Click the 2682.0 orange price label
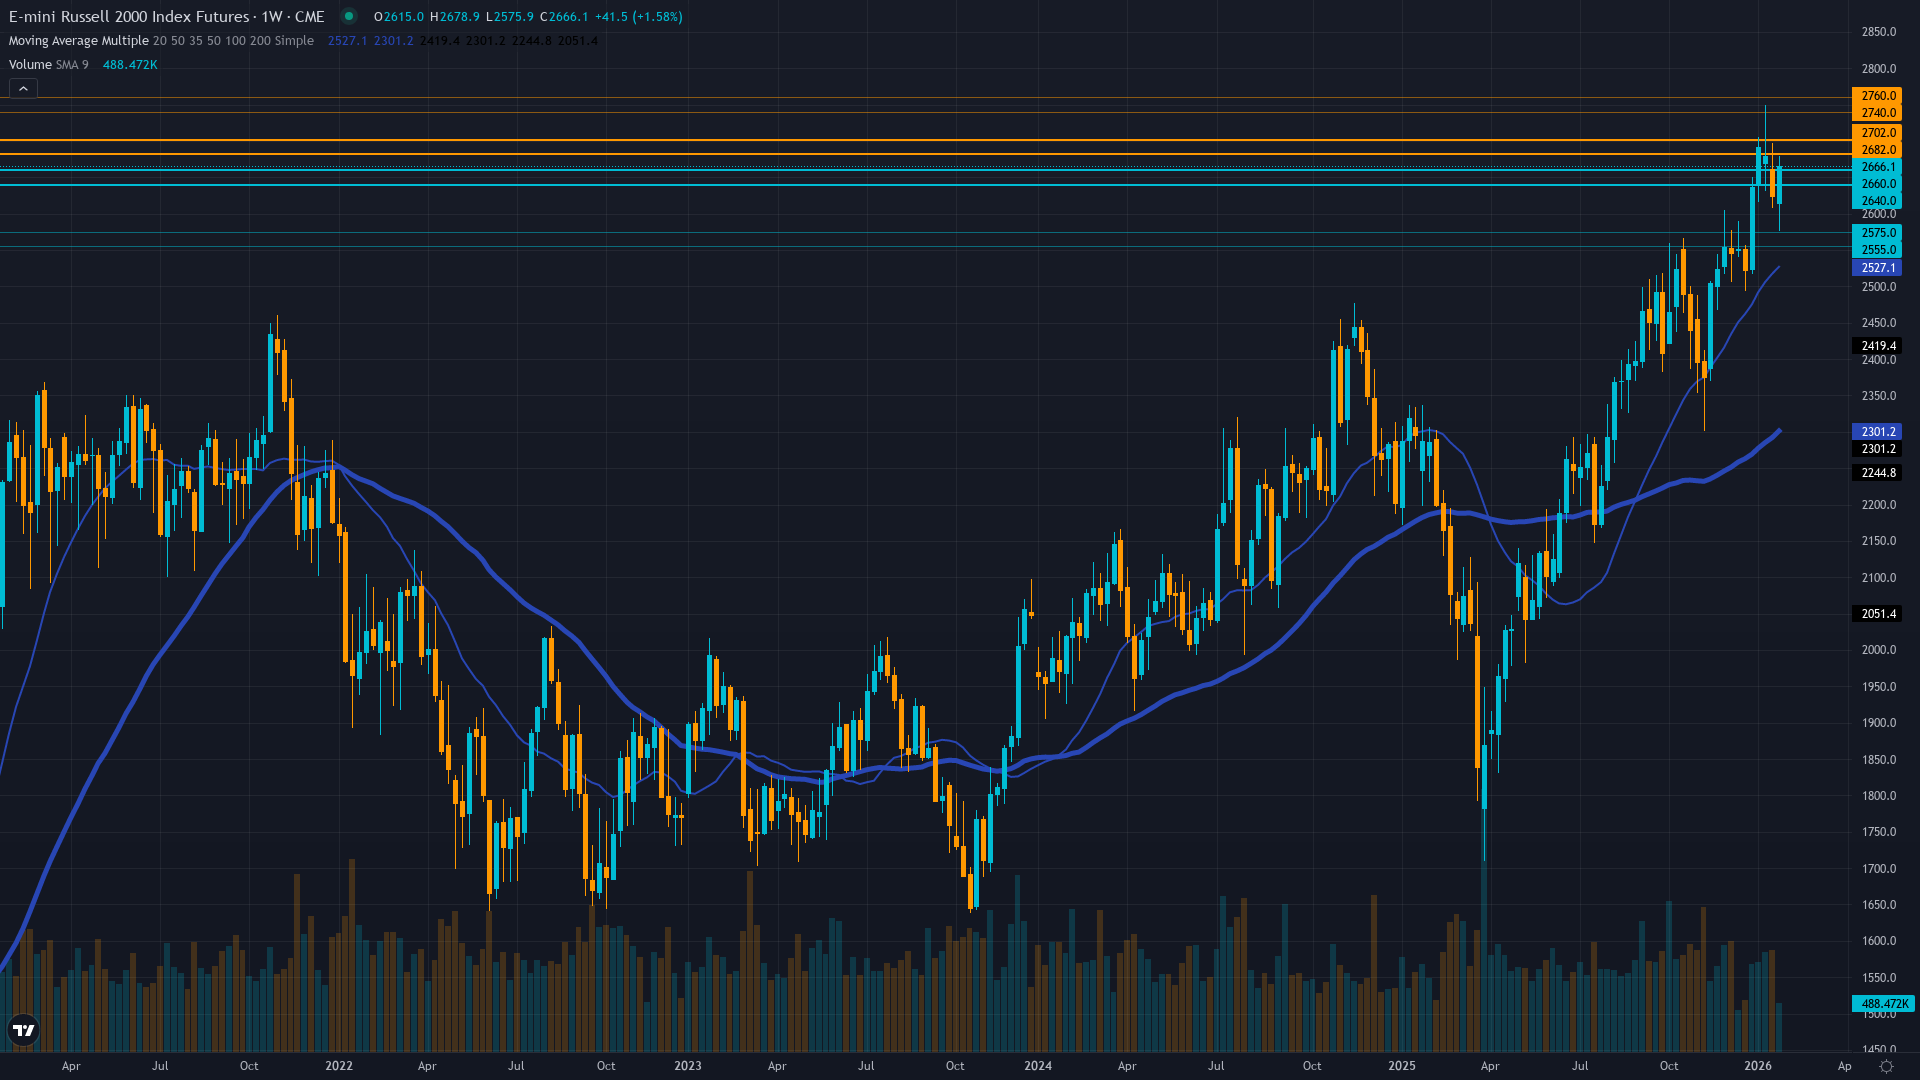This screenshot has width=1920, height=1080. (x=1877, y=150)
